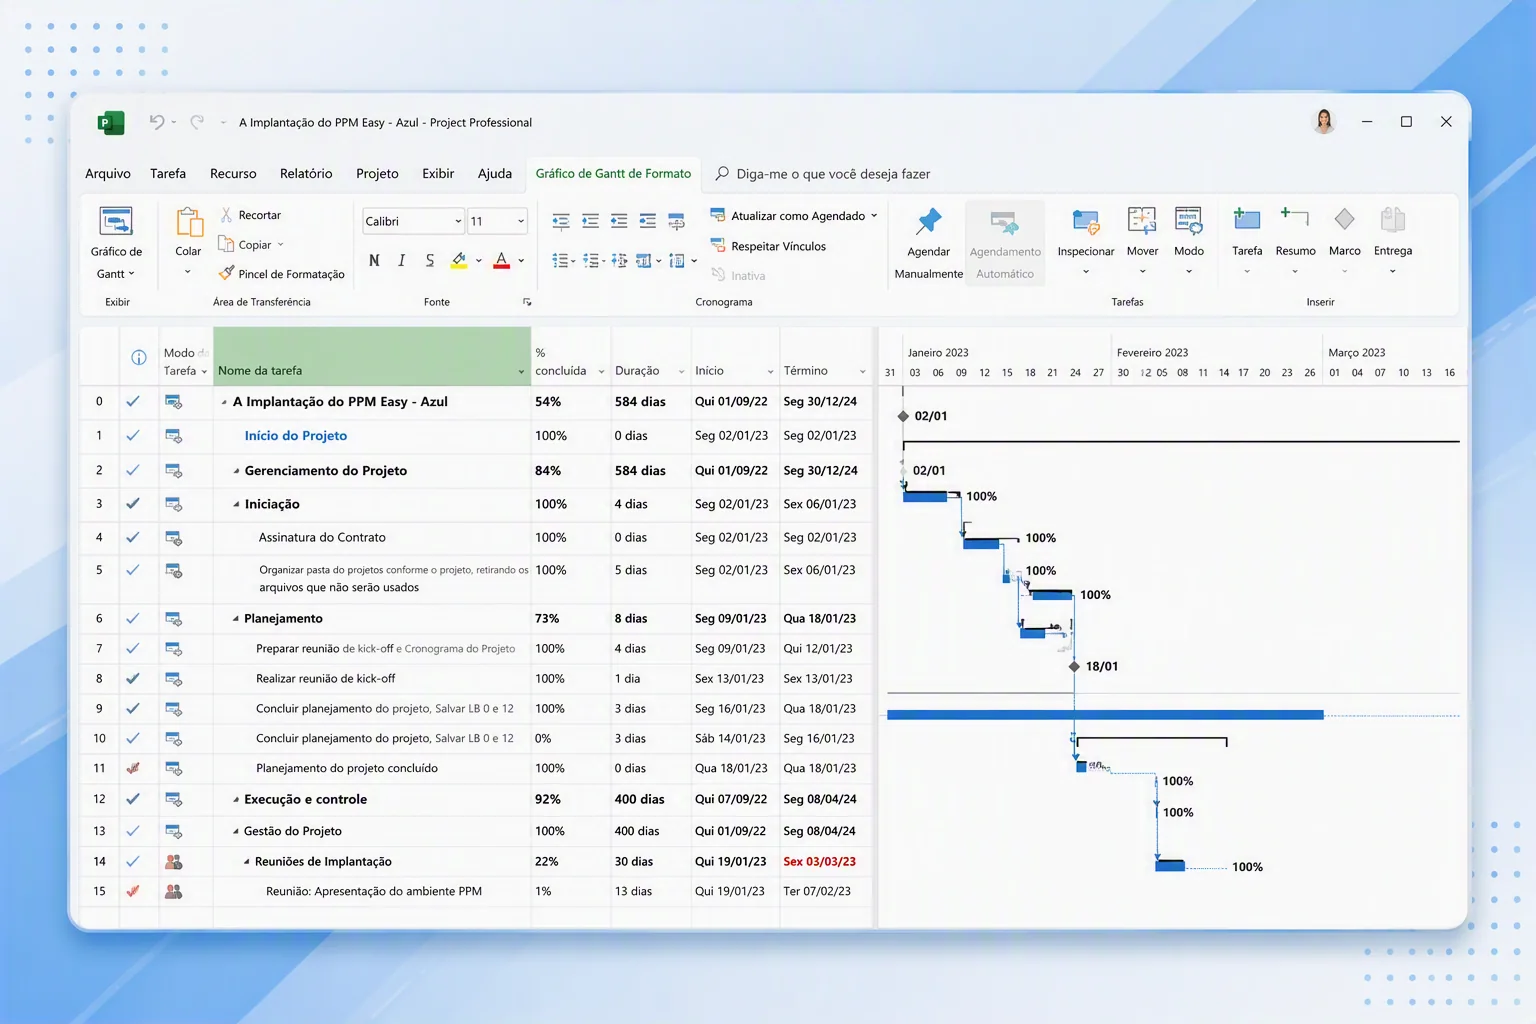This screenshot has height=1024, width=1536.
Task: Click the Diga-me search field
Action: click(x=823, y=174)
